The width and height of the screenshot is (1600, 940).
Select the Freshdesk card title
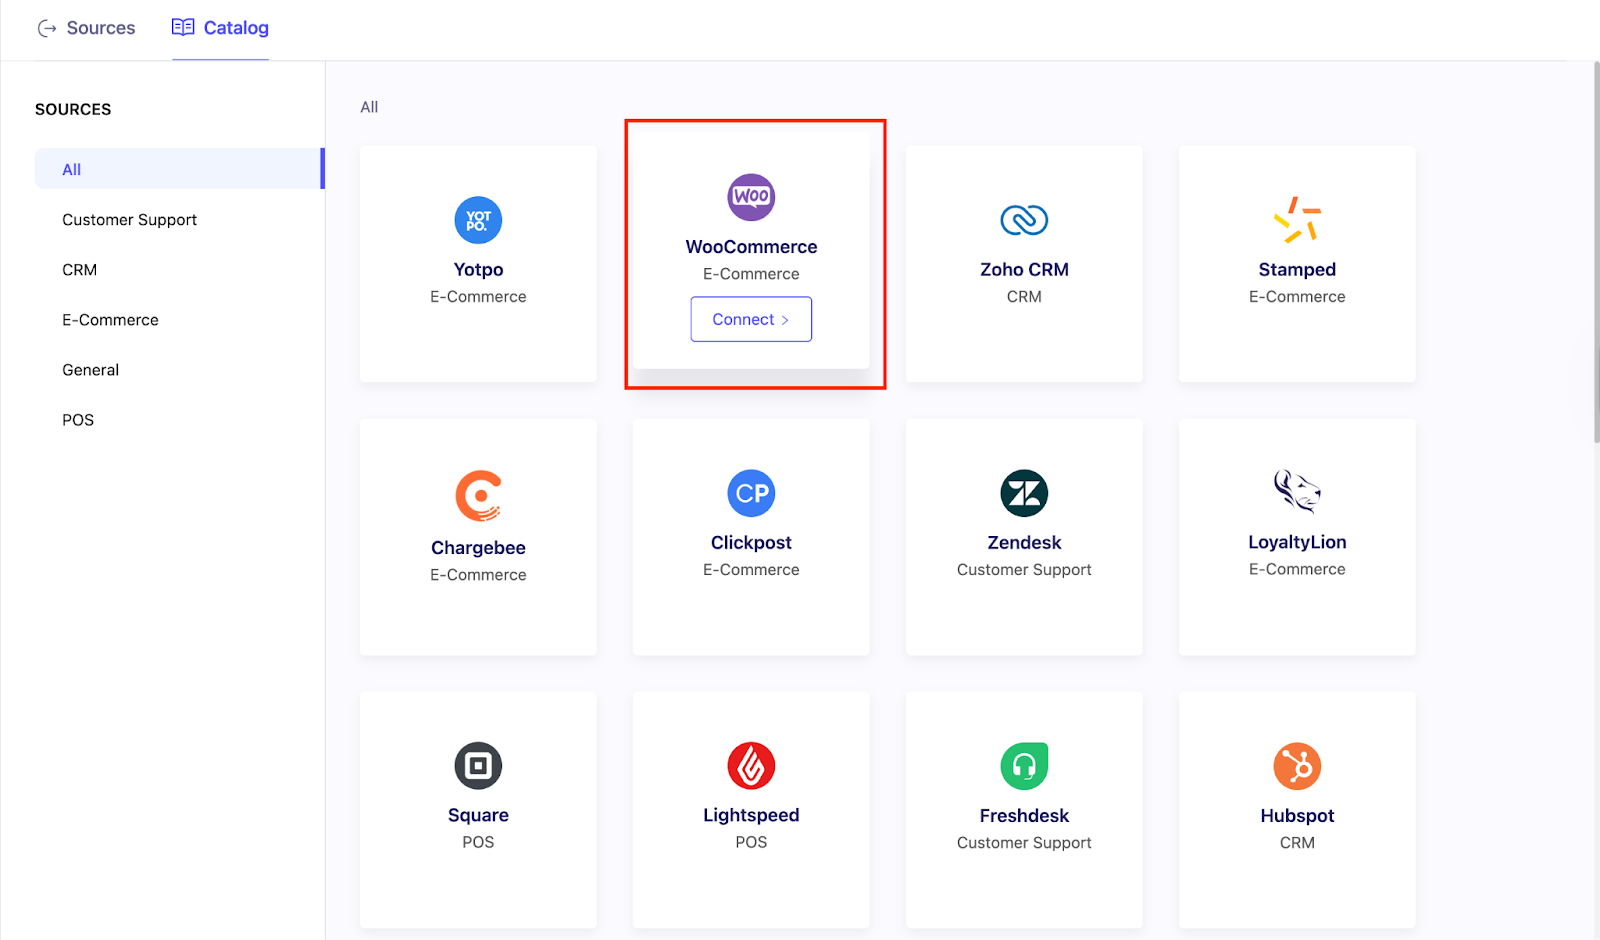click(x=1024, y=816)
